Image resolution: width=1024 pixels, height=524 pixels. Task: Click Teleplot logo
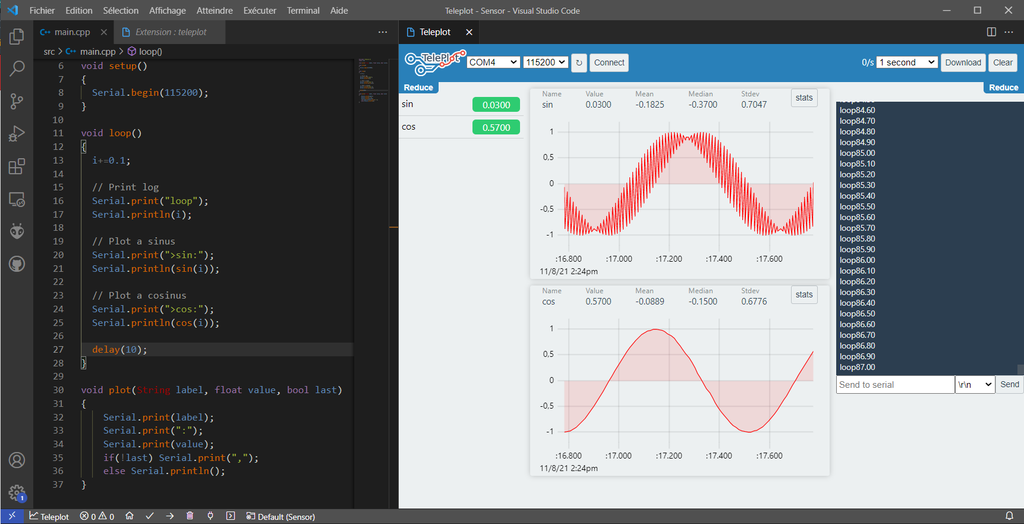[436, 61]
